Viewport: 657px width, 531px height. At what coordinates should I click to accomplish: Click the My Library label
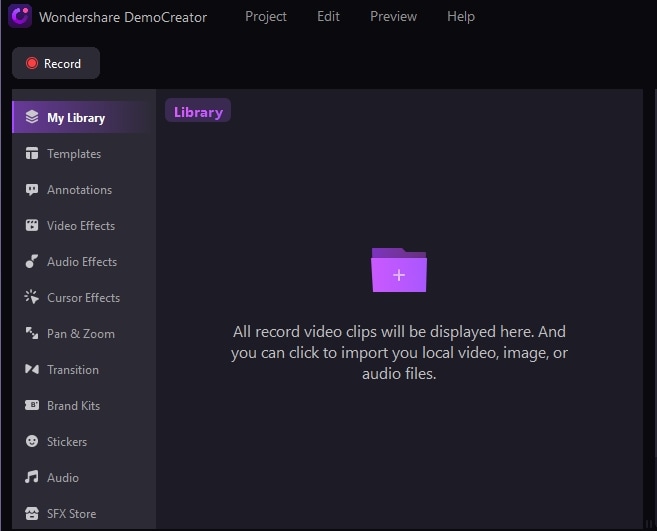pos(76,118)
